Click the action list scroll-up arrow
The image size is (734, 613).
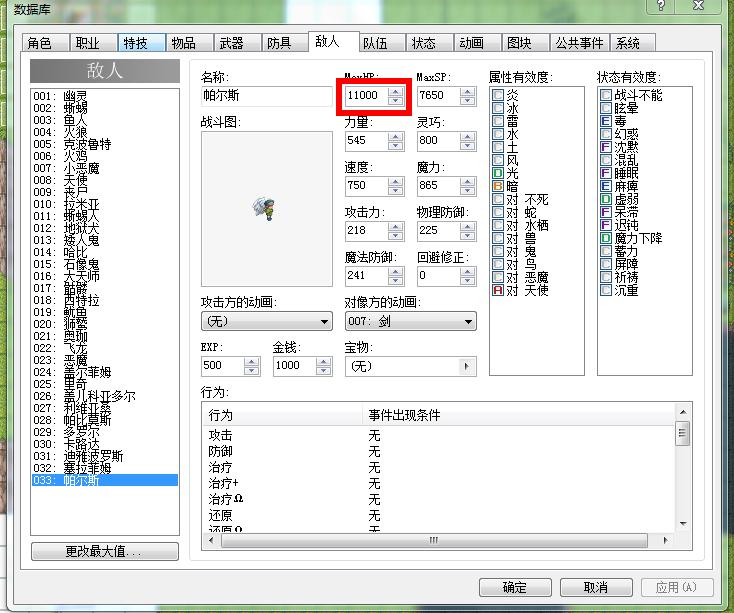pos(683,412)
